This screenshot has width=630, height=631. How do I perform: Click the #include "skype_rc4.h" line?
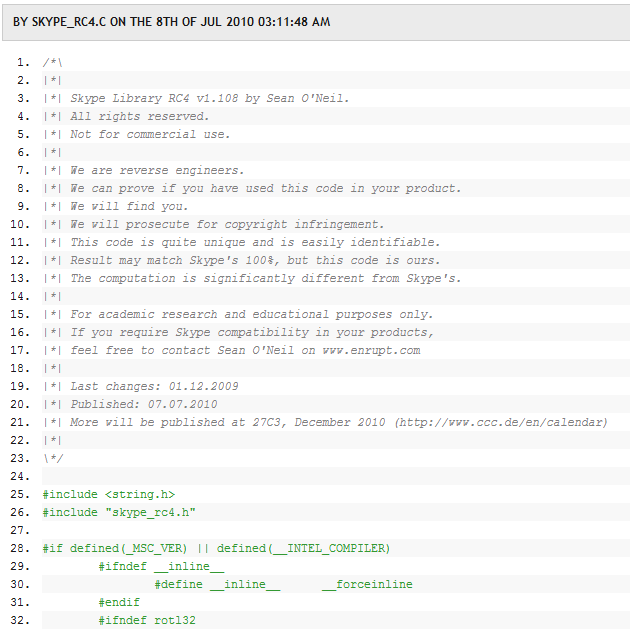point(119,512)
